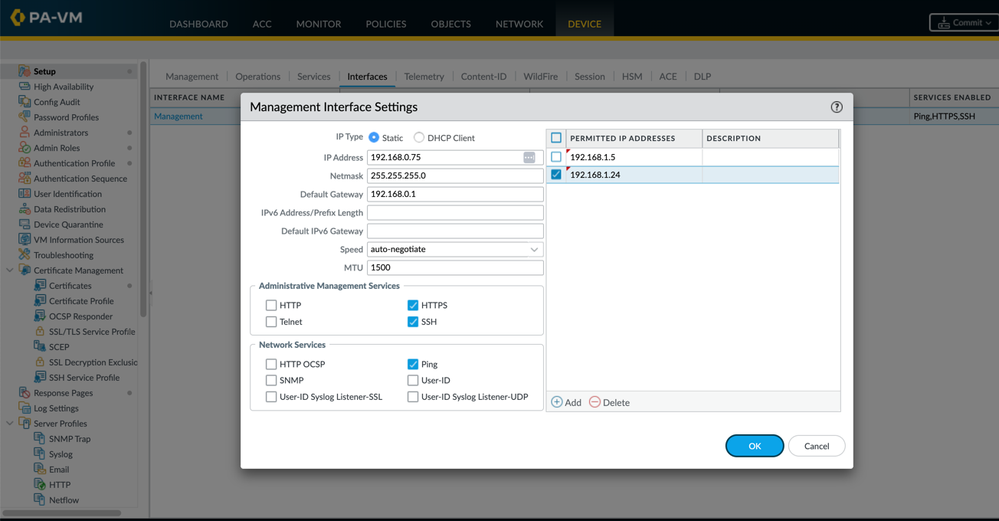
Task: Uncheck the SSH management service
Action: (x=412, y=322)
